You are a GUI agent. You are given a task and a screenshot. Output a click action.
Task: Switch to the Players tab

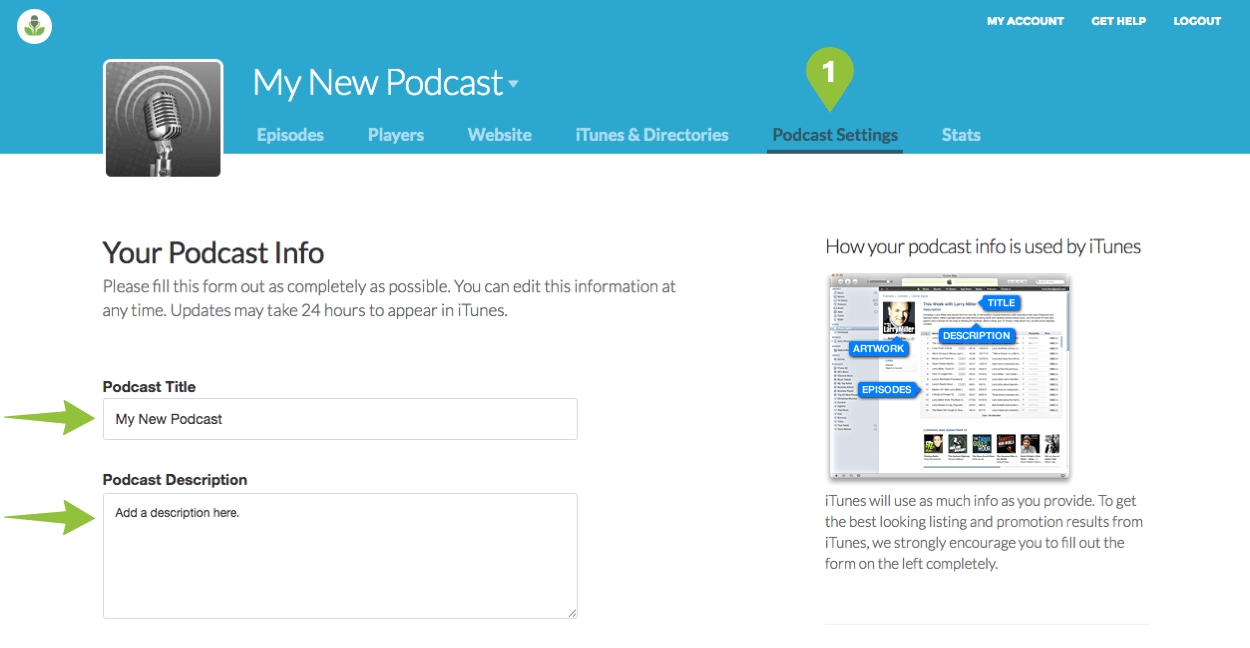click(395, 135)
